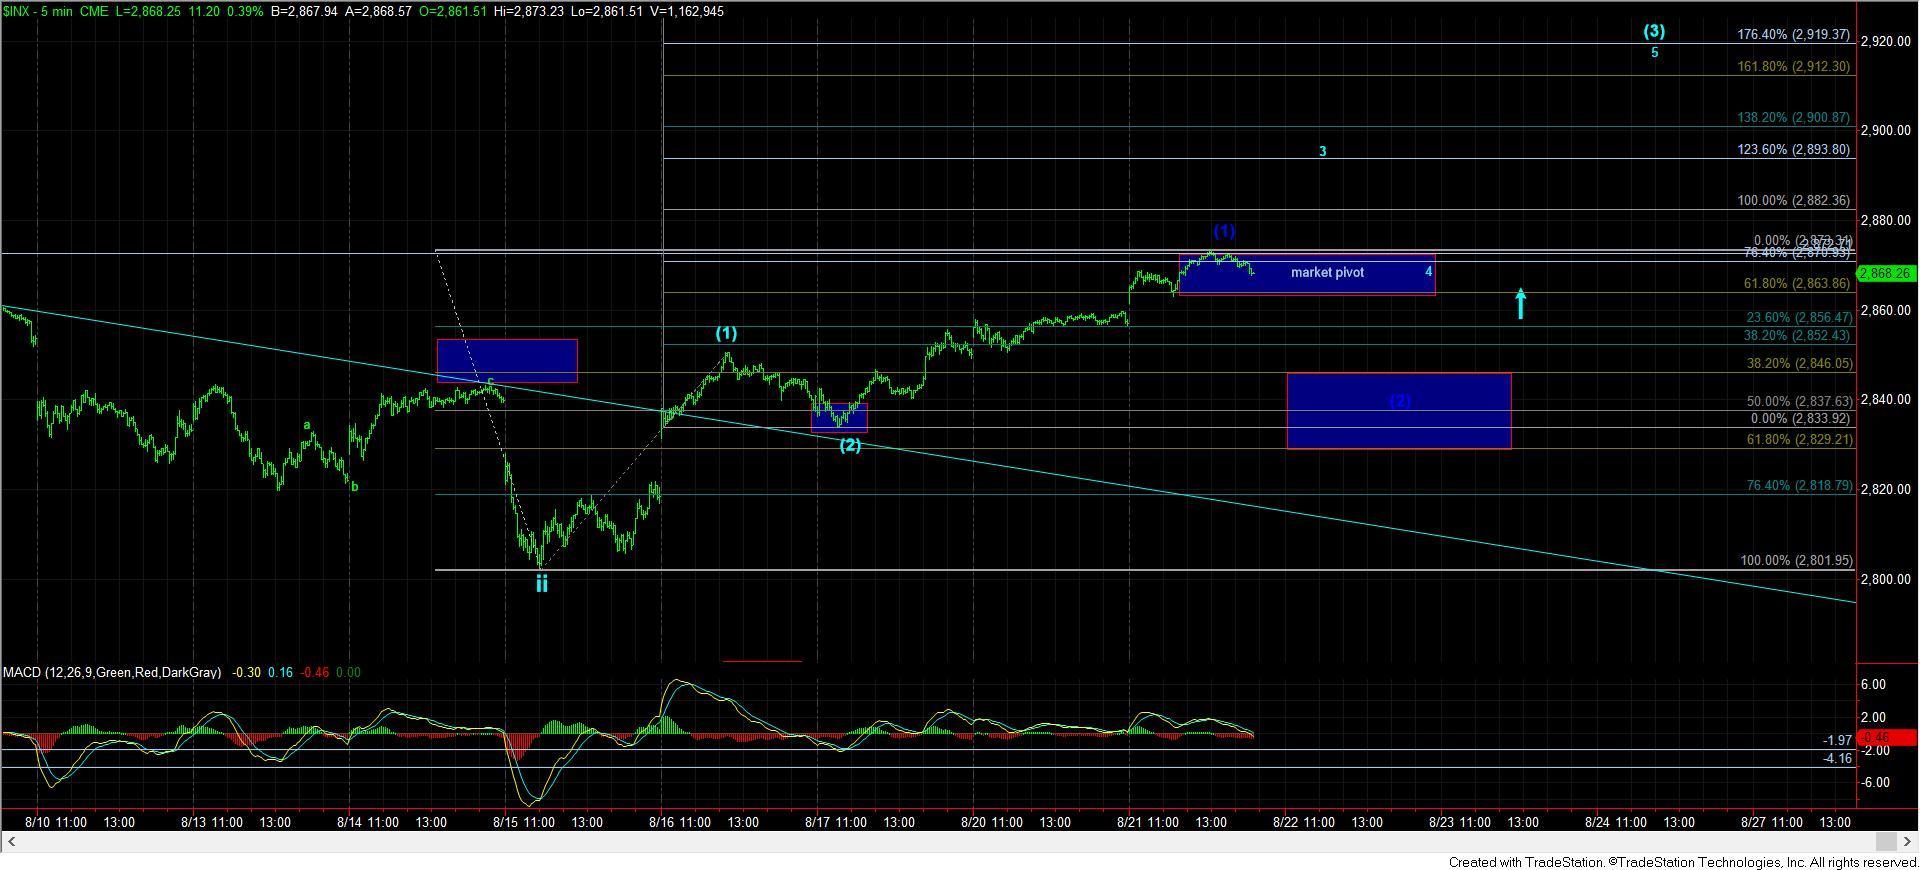Click the number 4 inside pivot box
The width and height of the screenshot is (1920, 870).
coord(1428,271)
